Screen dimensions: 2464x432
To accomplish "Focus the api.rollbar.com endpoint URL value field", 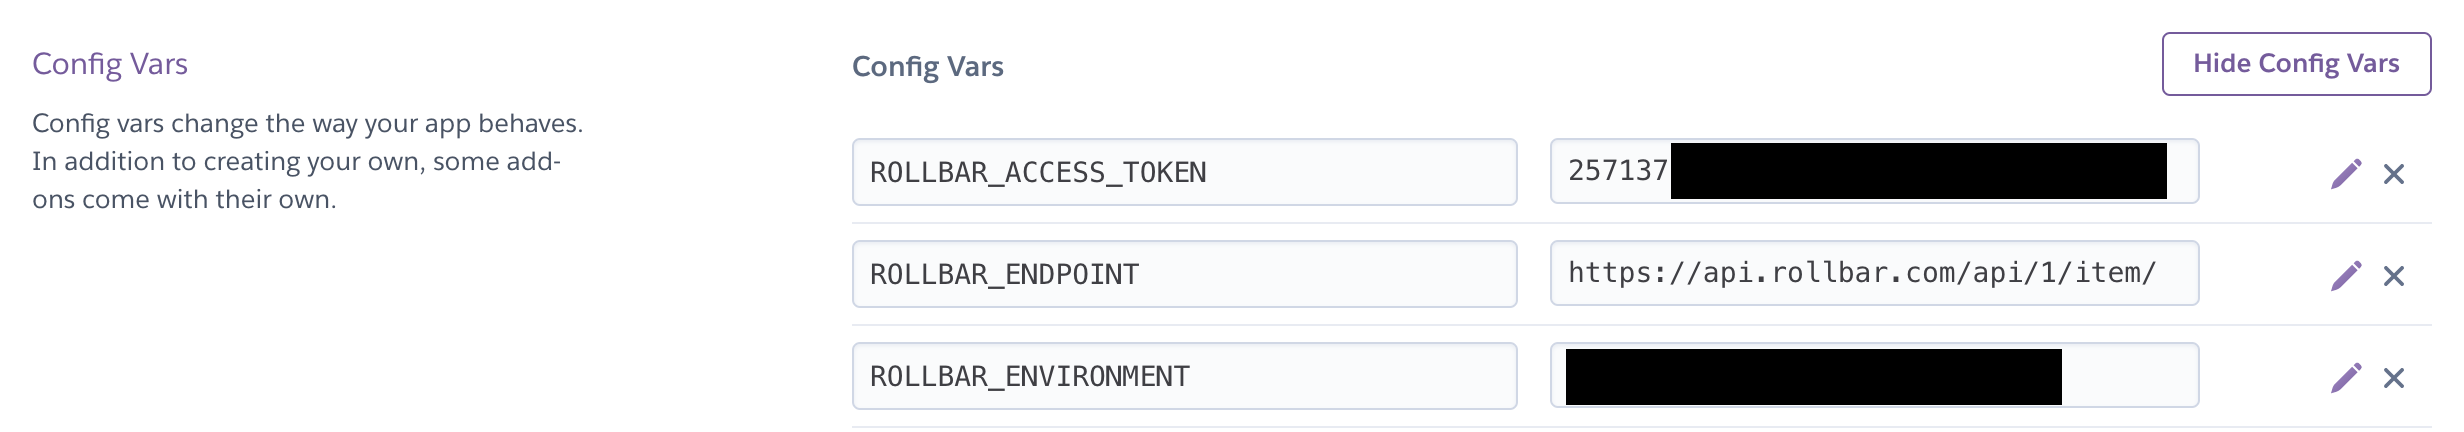I will [x=1862, y=273].
